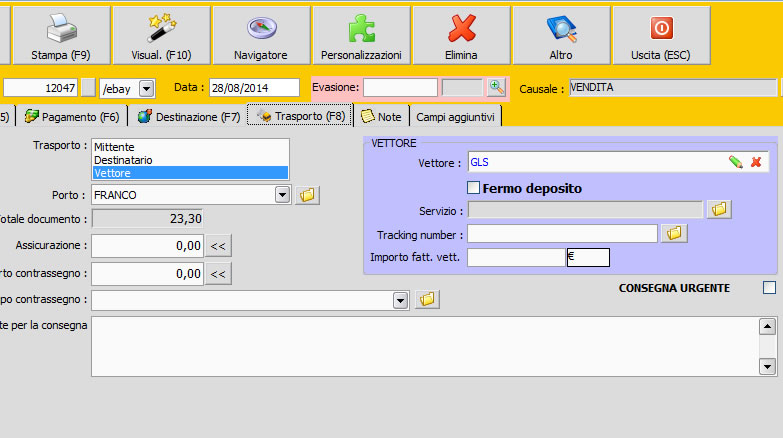The image size is (783, 438).
Task: Tick the CONSEGNA URGENTE checkbox
Action: coord(770,288)
